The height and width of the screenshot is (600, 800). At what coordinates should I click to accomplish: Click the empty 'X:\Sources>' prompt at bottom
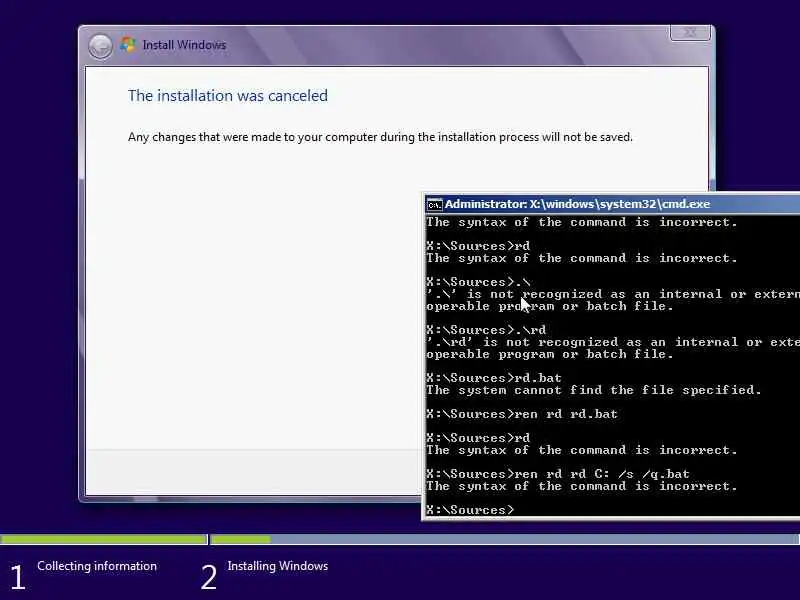point(470,510)
